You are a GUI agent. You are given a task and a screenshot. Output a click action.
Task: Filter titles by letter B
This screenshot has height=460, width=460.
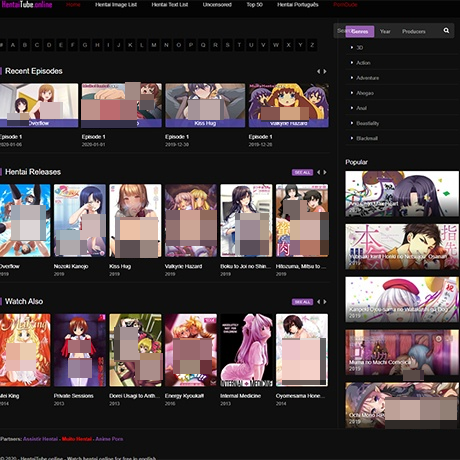25,45
